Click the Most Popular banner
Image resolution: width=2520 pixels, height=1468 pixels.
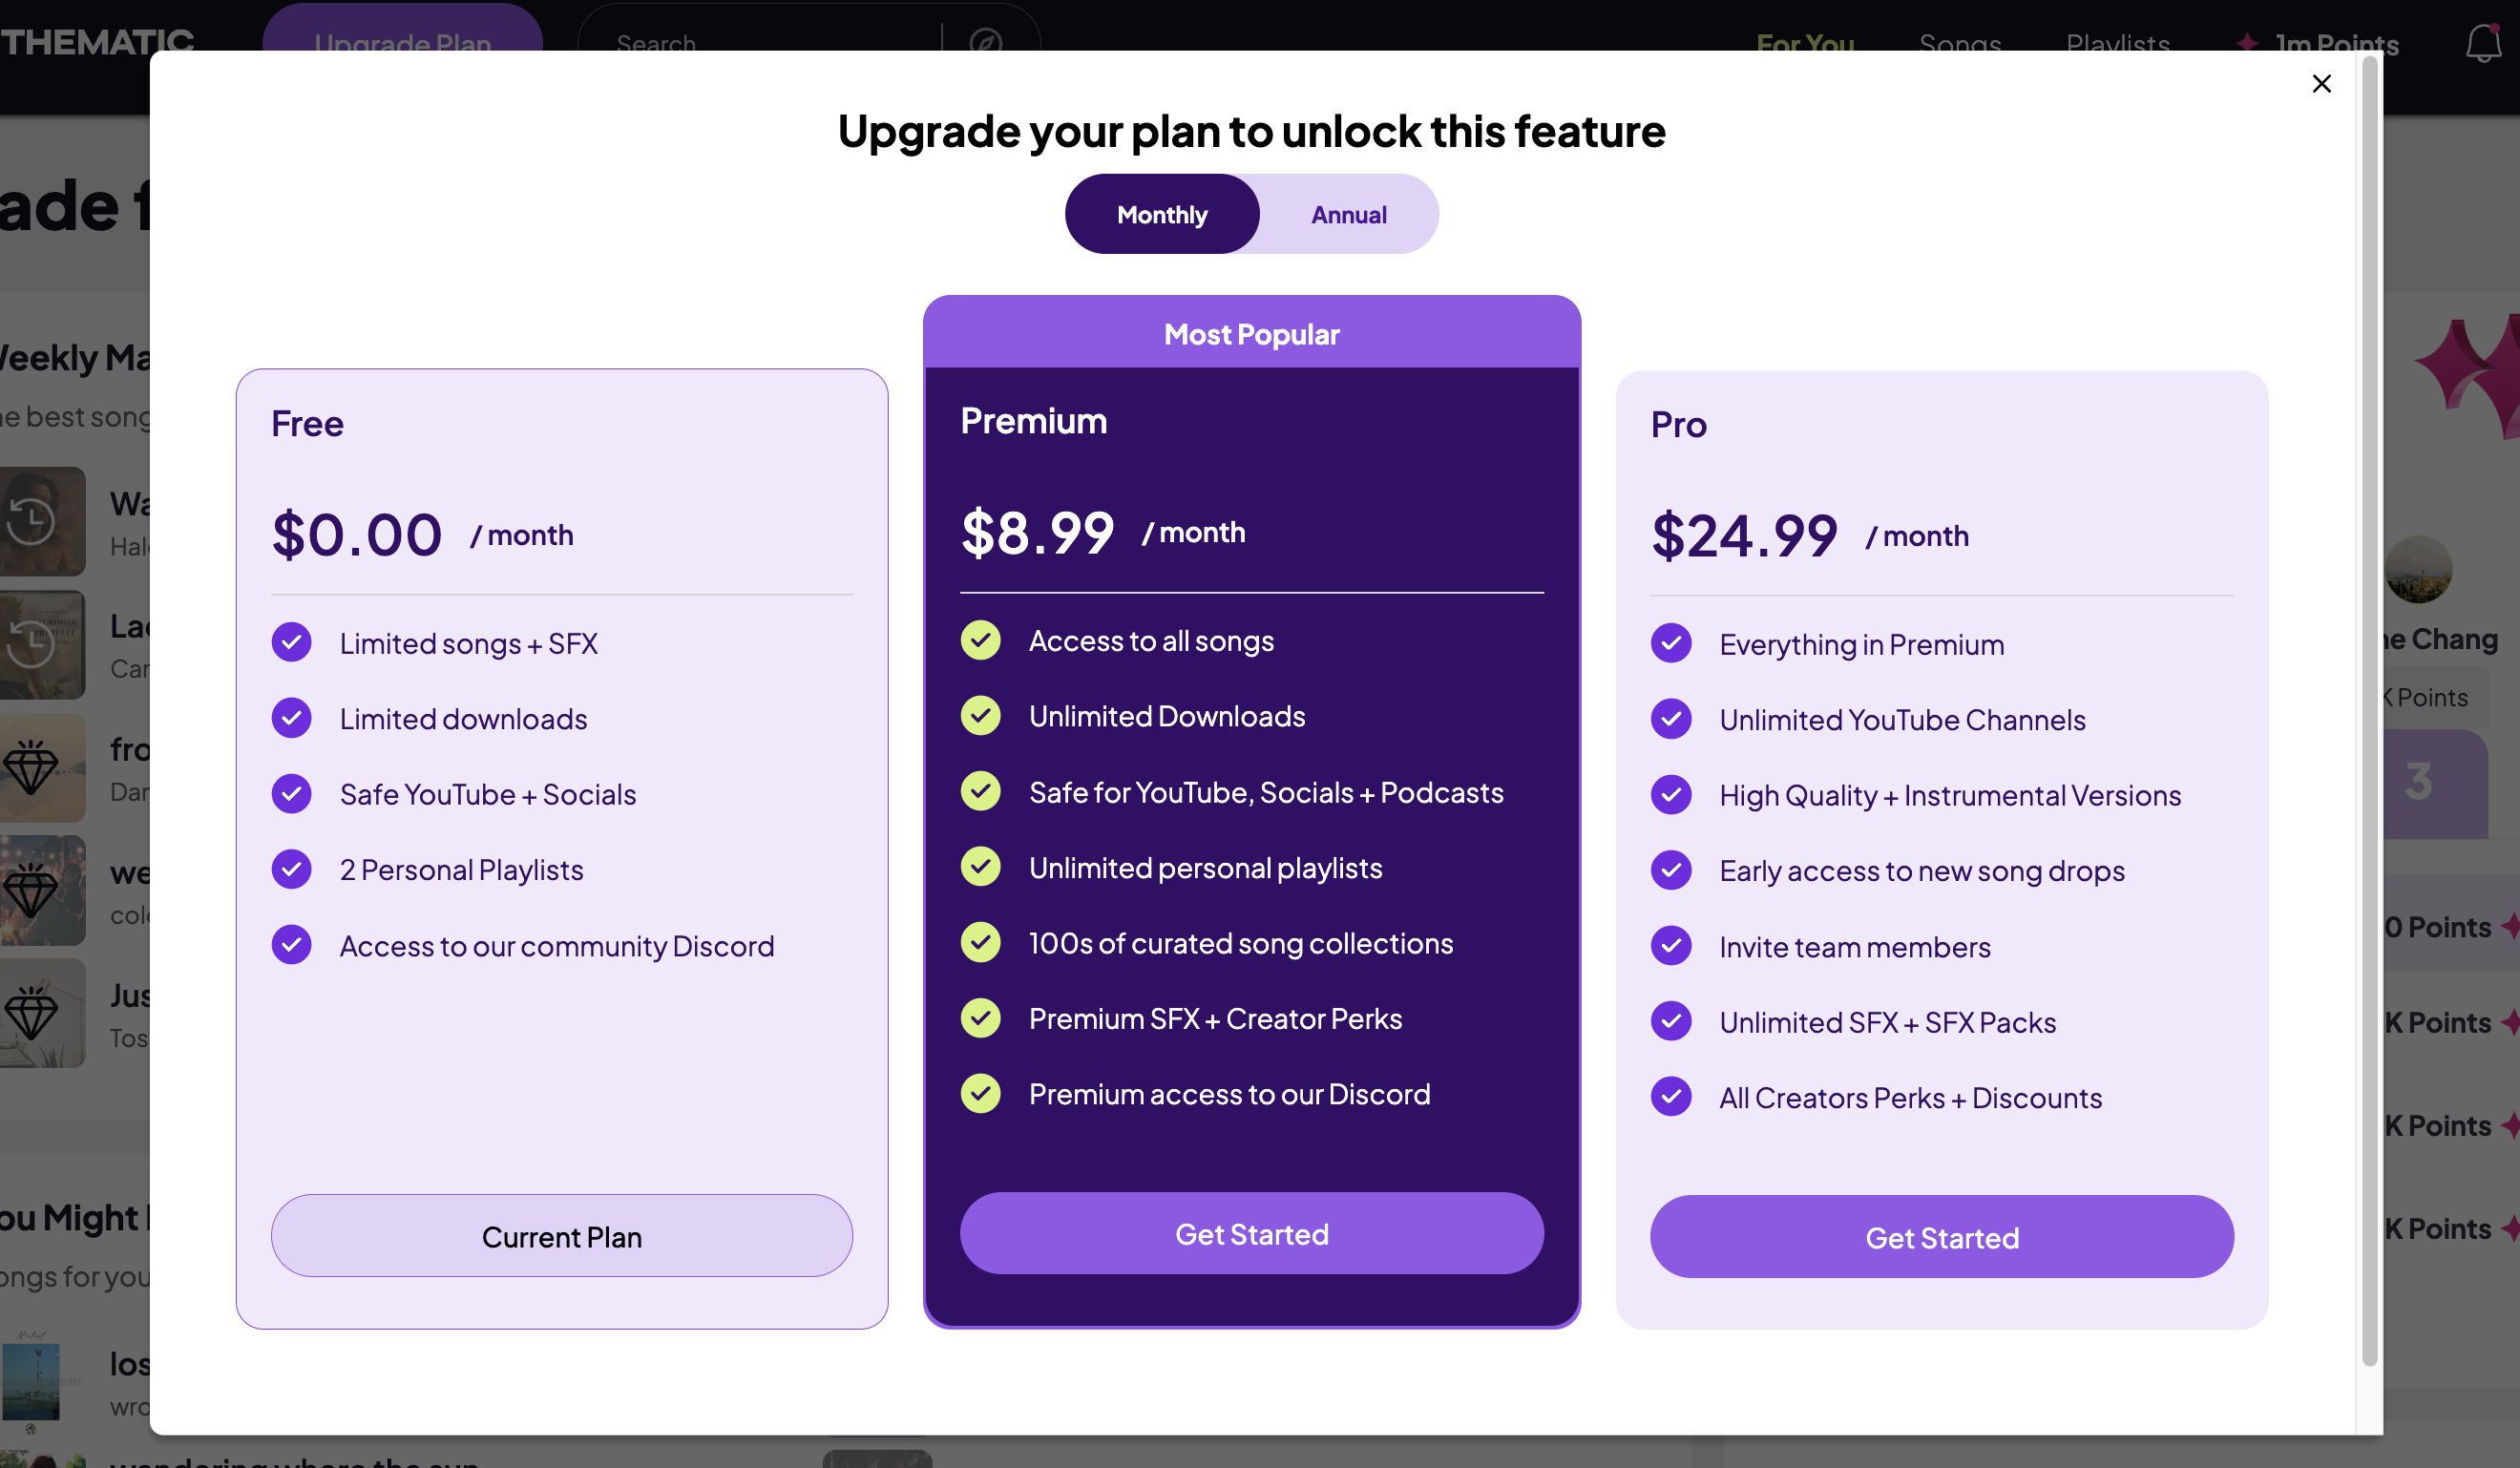[1251, 334]
